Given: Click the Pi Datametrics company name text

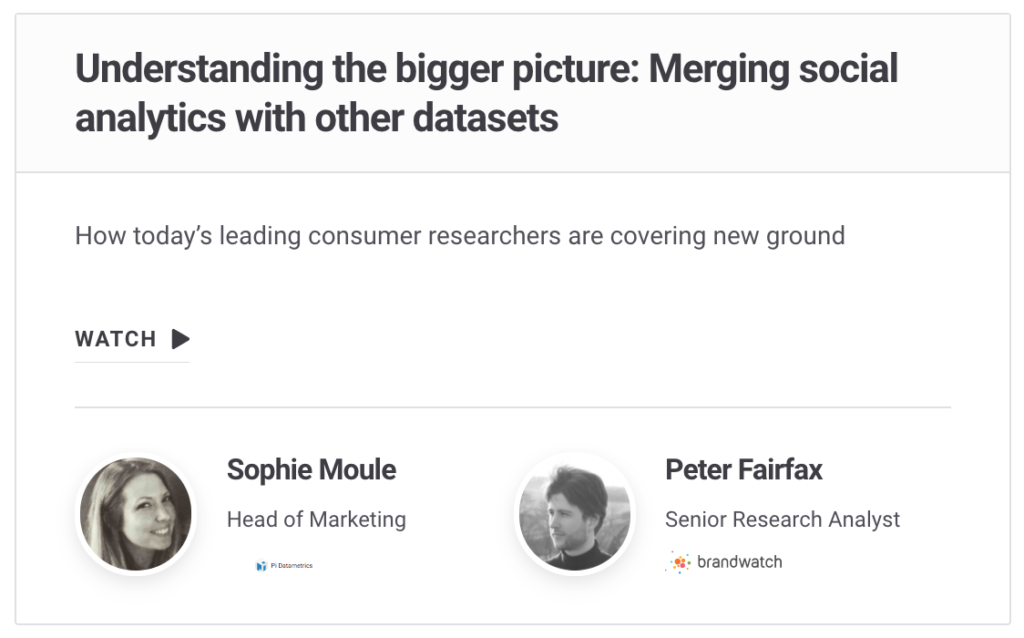Looking at the screenshot, I should [291, 566].
